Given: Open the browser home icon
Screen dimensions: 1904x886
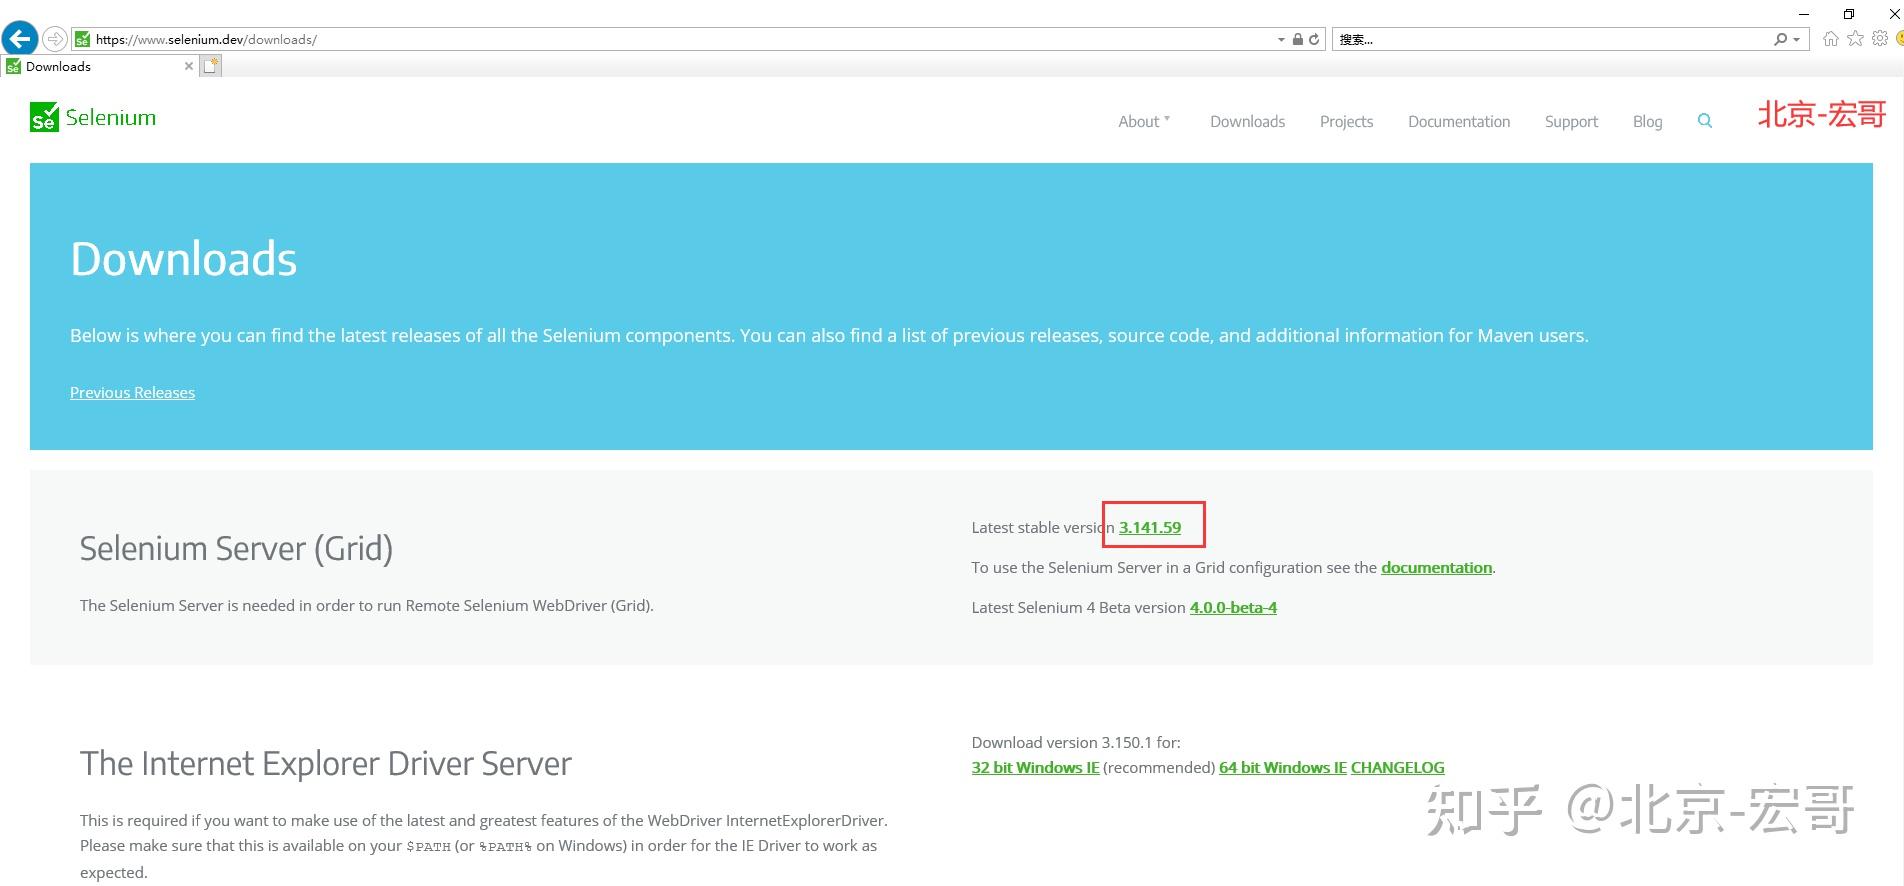Looking at the screenshot, I should [1831, 39].
